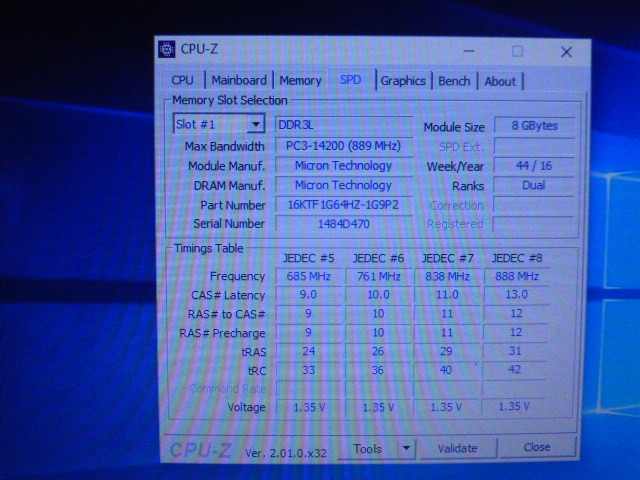Click the JEDEC #8 column header
This screenshot has width=640, height=480.
(x=517, y=258)
